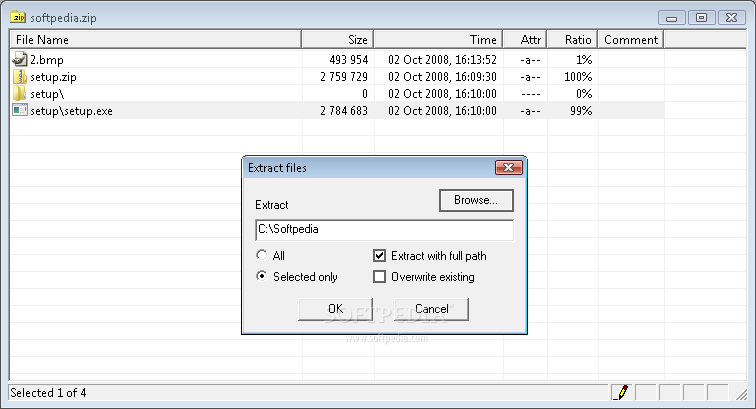The image size is (756, 409).
Task: Click the 99% ratio cell
Action: pos(581,111)
